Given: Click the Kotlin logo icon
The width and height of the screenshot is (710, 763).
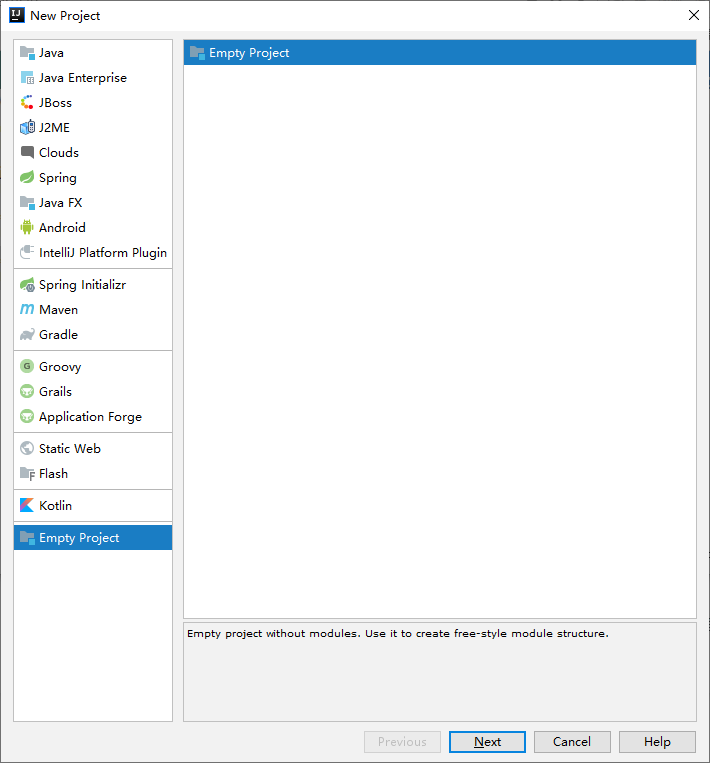Looking at the screenshot, I should [27, 506].
